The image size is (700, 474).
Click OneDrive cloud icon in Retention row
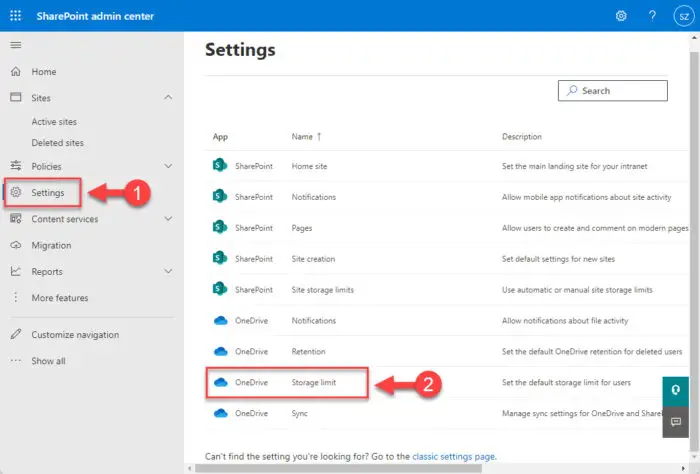(x=221, y=351)
